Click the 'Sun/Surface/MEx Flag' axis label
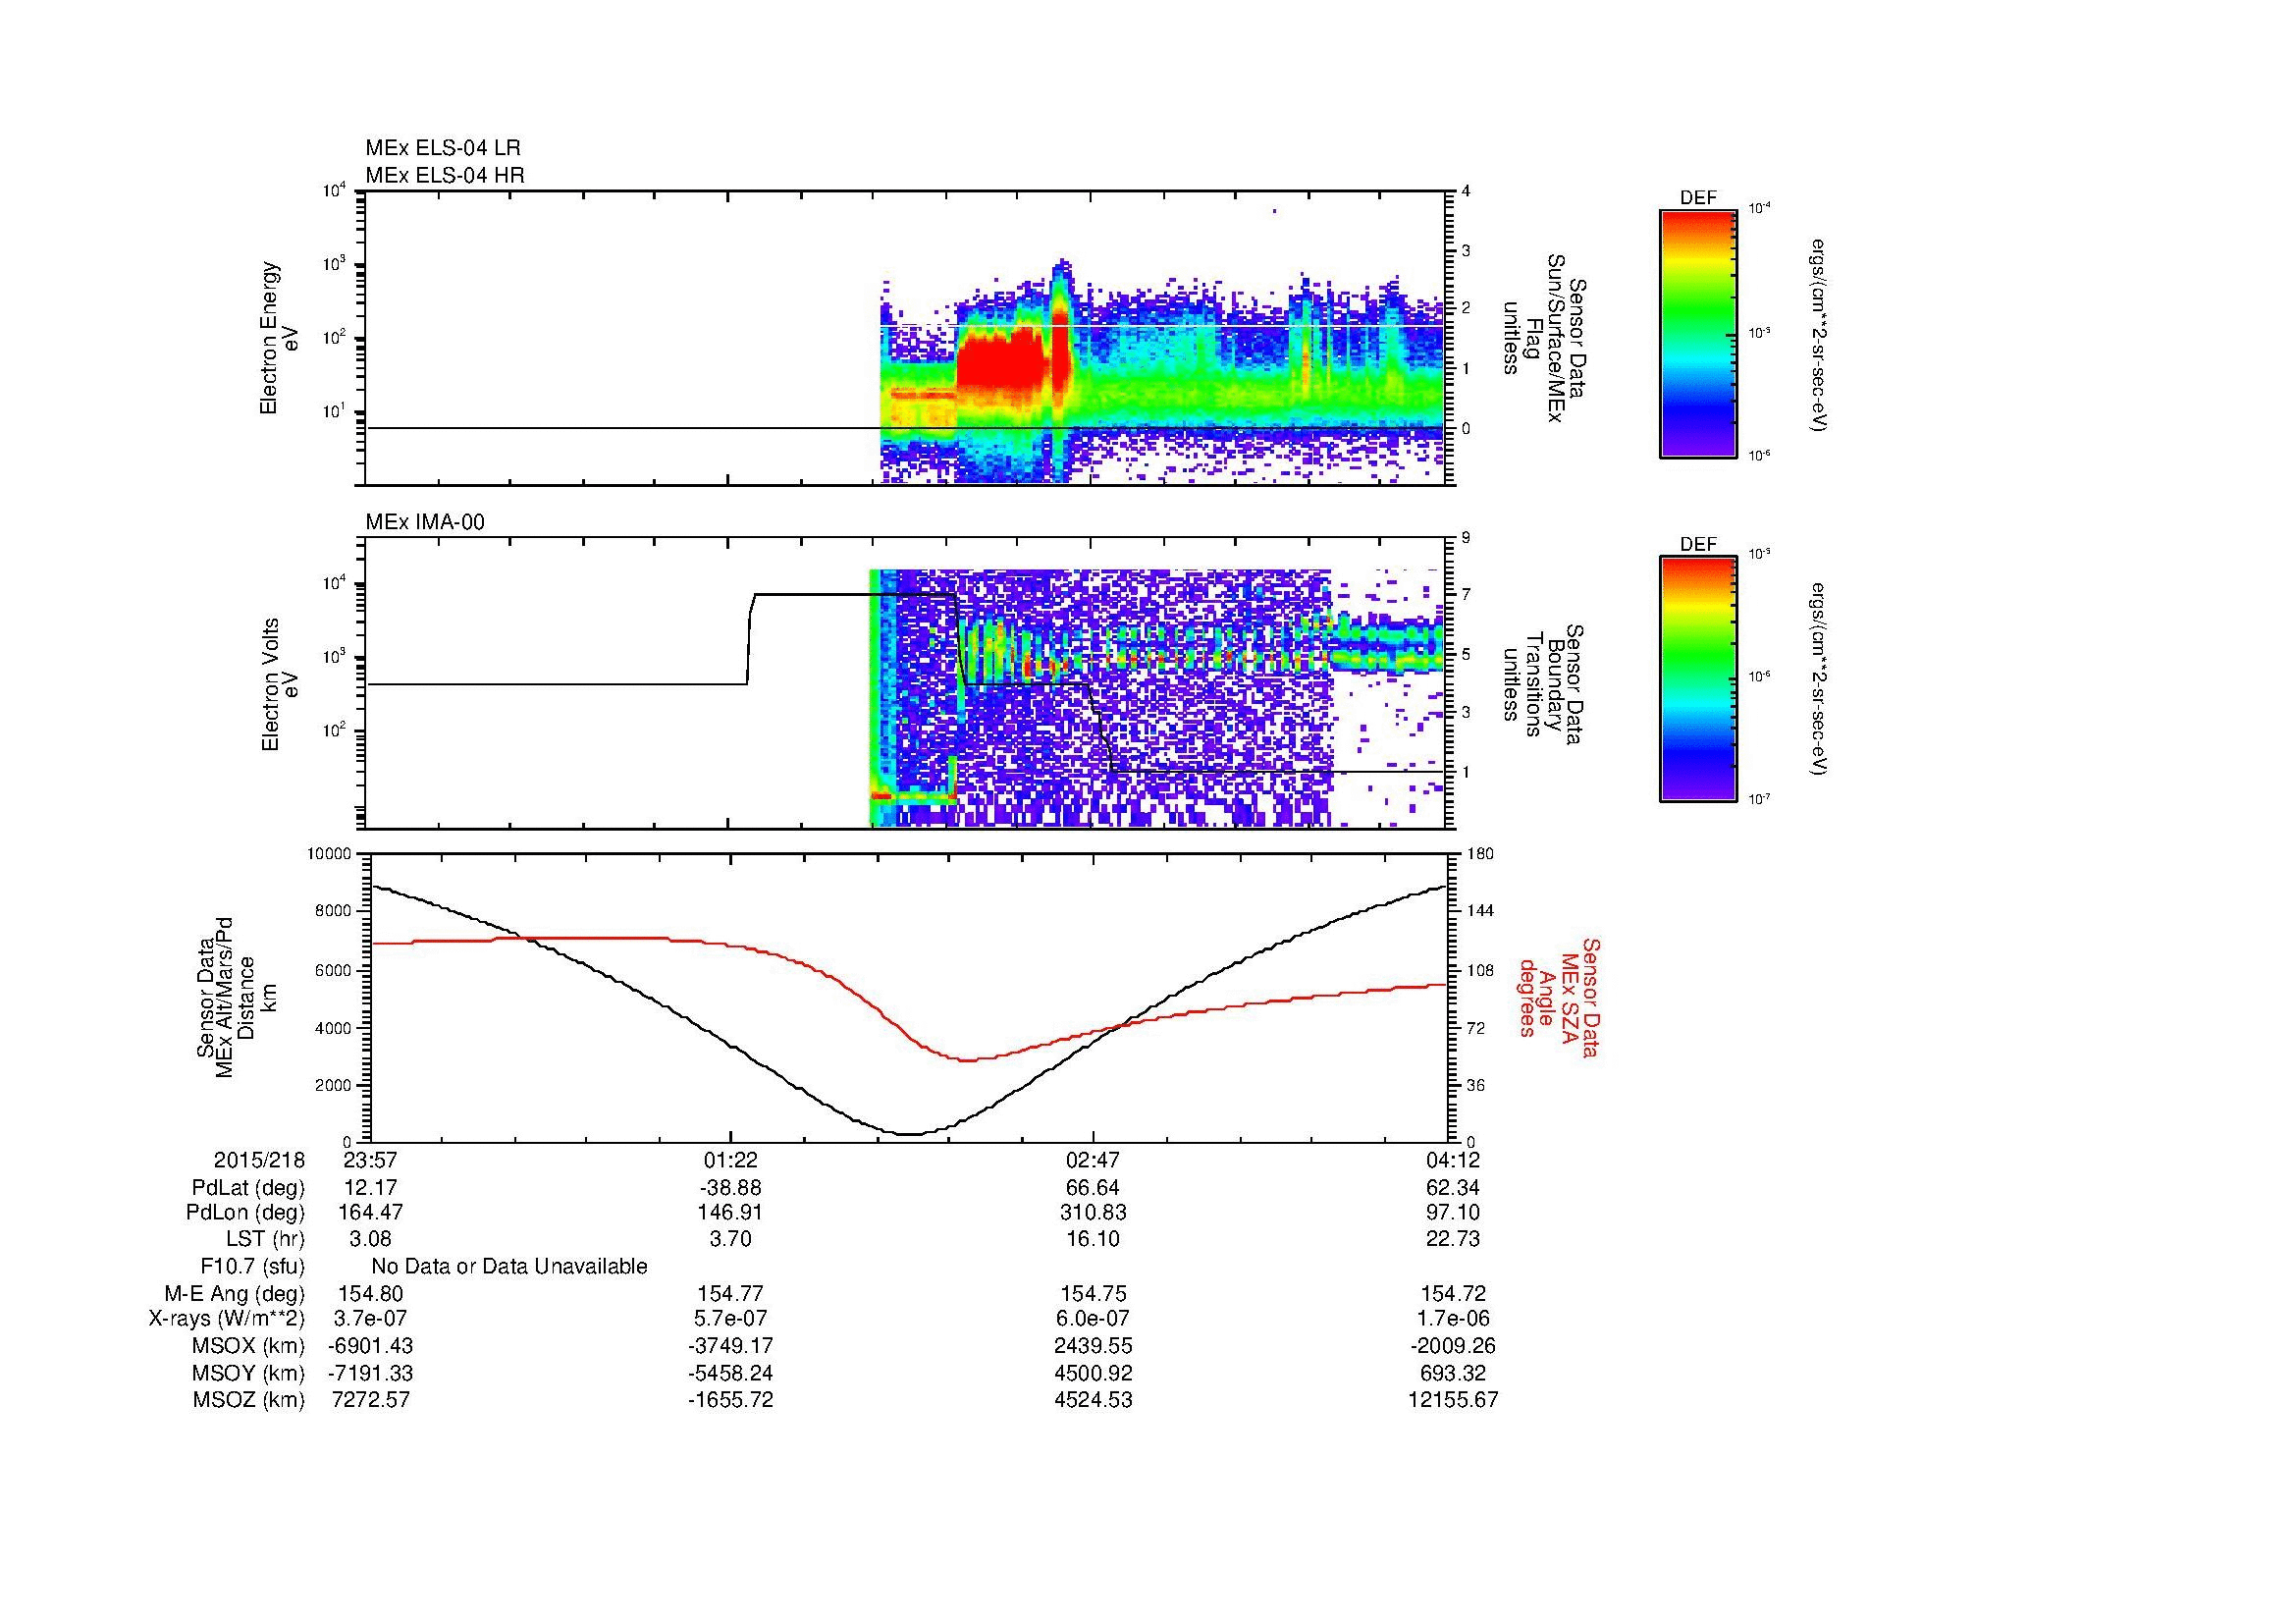Image resolution: width=2296 pixels, height=1623 pixels. click(1543, 338)
